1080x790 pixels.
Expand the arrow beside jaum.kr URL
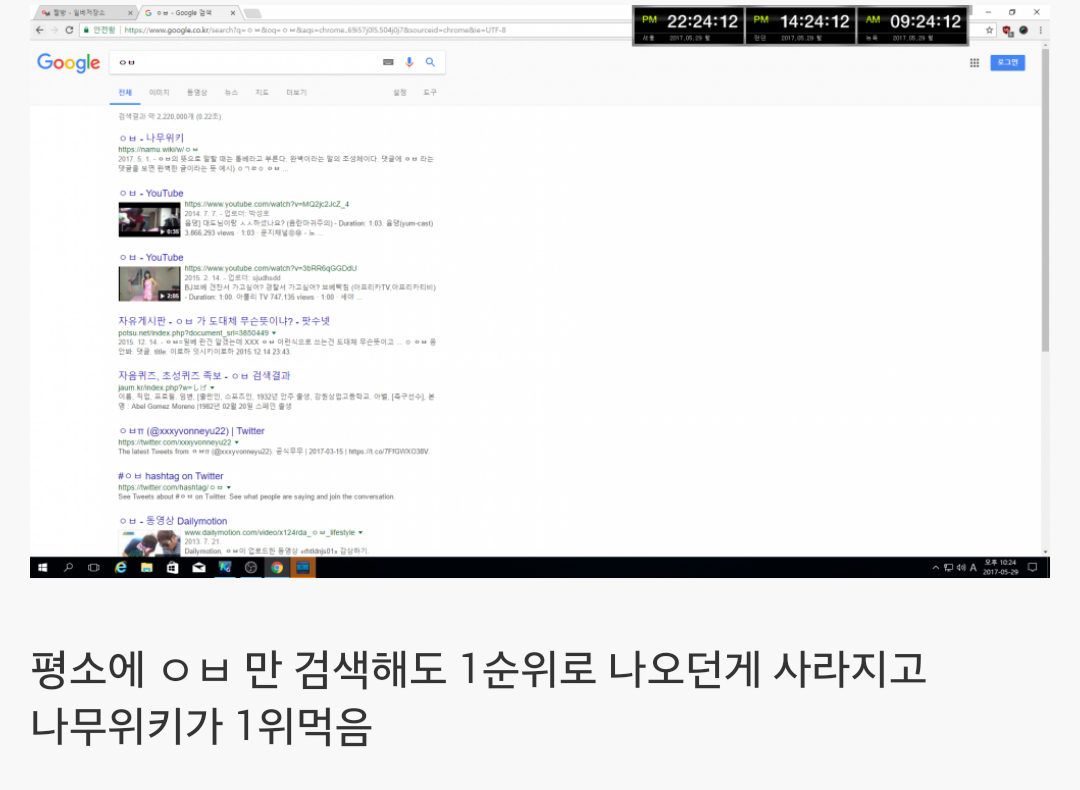coord(212,388)
